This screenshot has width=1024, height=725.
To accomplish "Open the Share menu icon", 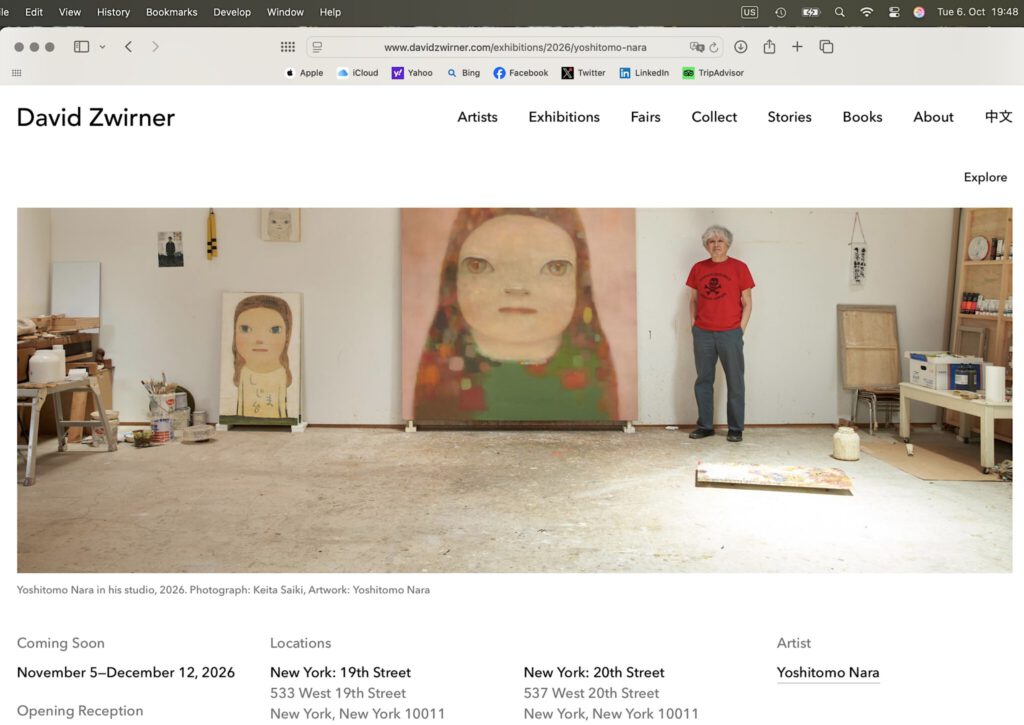I will (769, 46).
